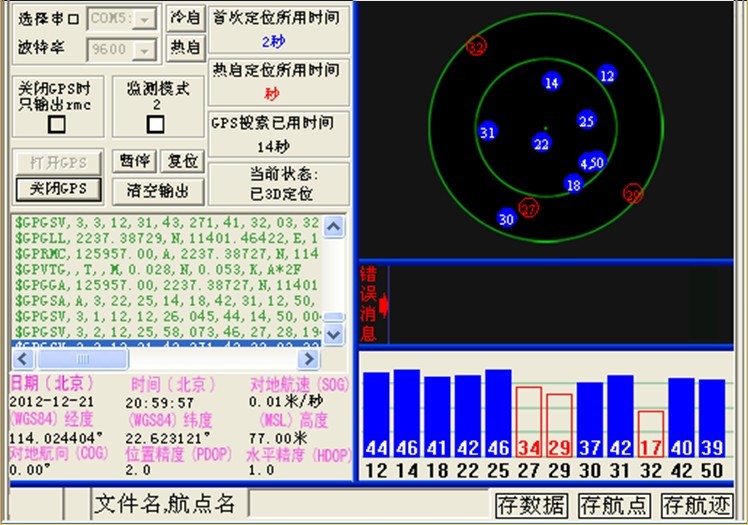Click the 复位 reset button
This screenshot has height=525, width=748.
182,161
